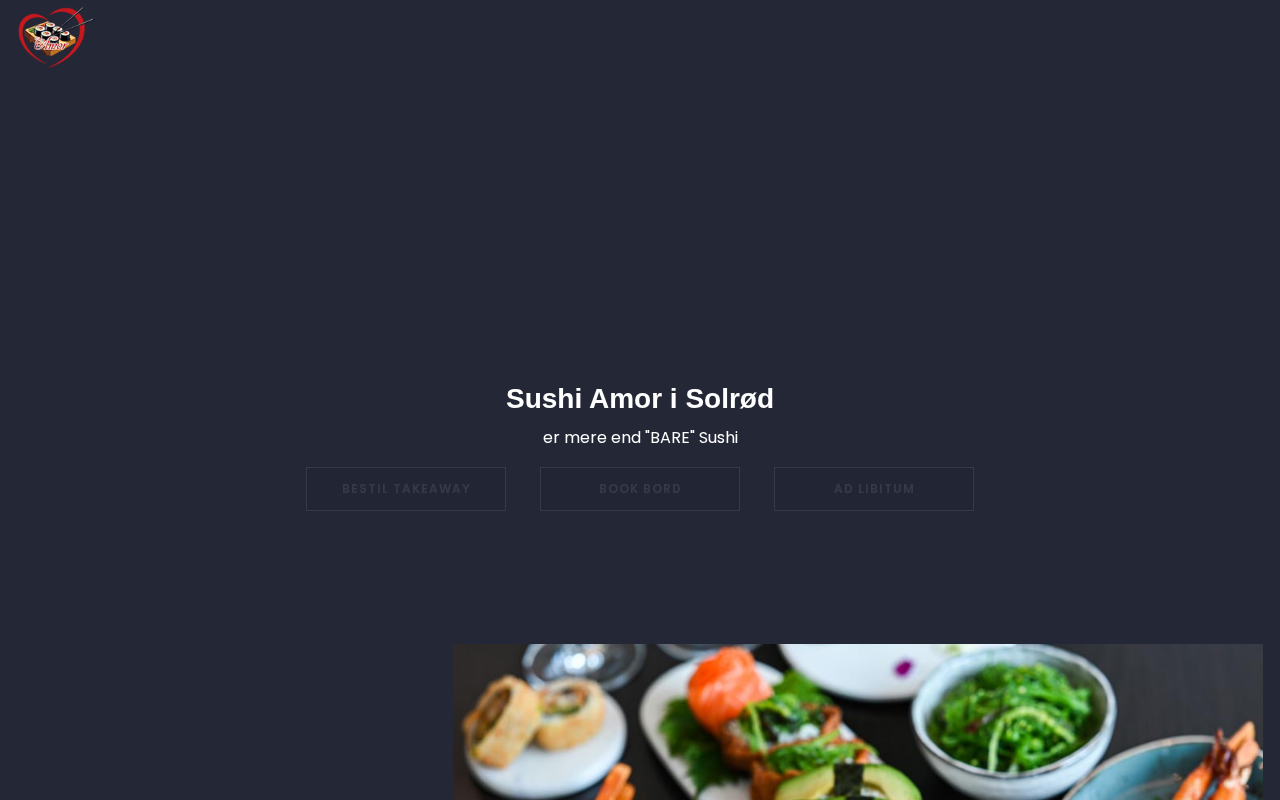Image resolution: width=1280 pixels, height=800 pixels.
Task: Open the Bestil Takeaway button
Action: 406,489
